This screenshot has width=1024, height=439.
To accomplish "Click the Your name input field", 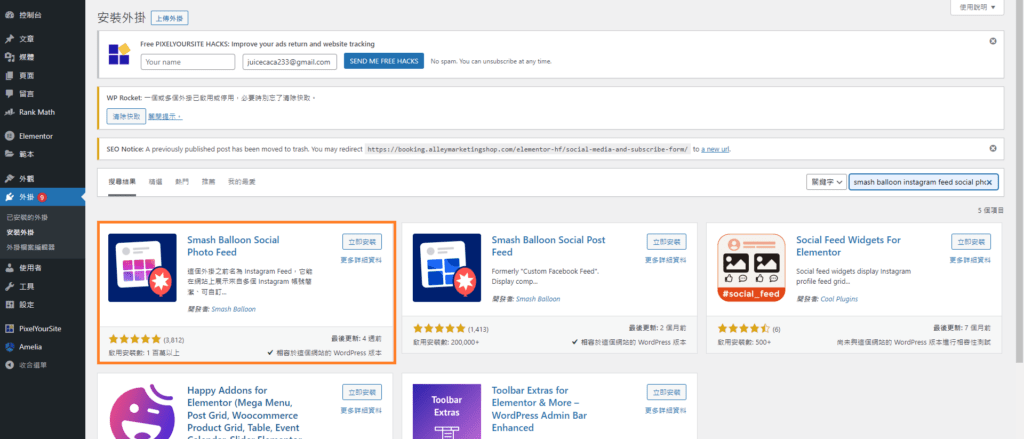I will [x=188, y=61].
